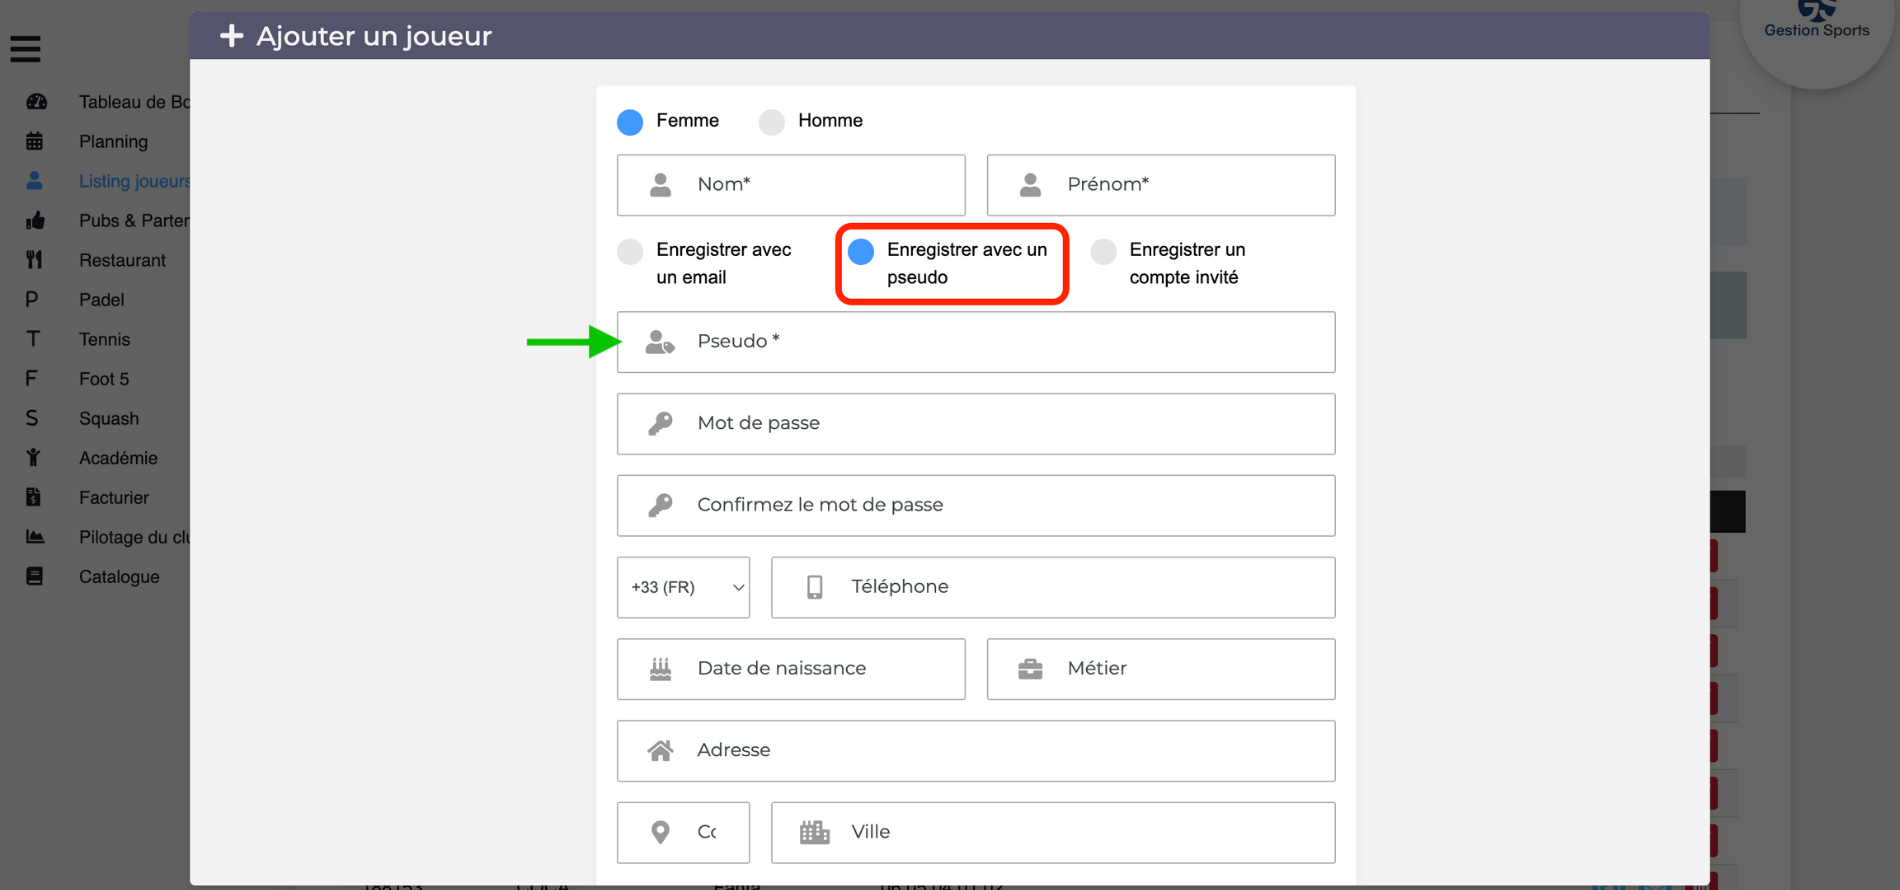The image size is (1900, 890).
Task: Click the briefcase icon in Métier field
Action: 1030,669
